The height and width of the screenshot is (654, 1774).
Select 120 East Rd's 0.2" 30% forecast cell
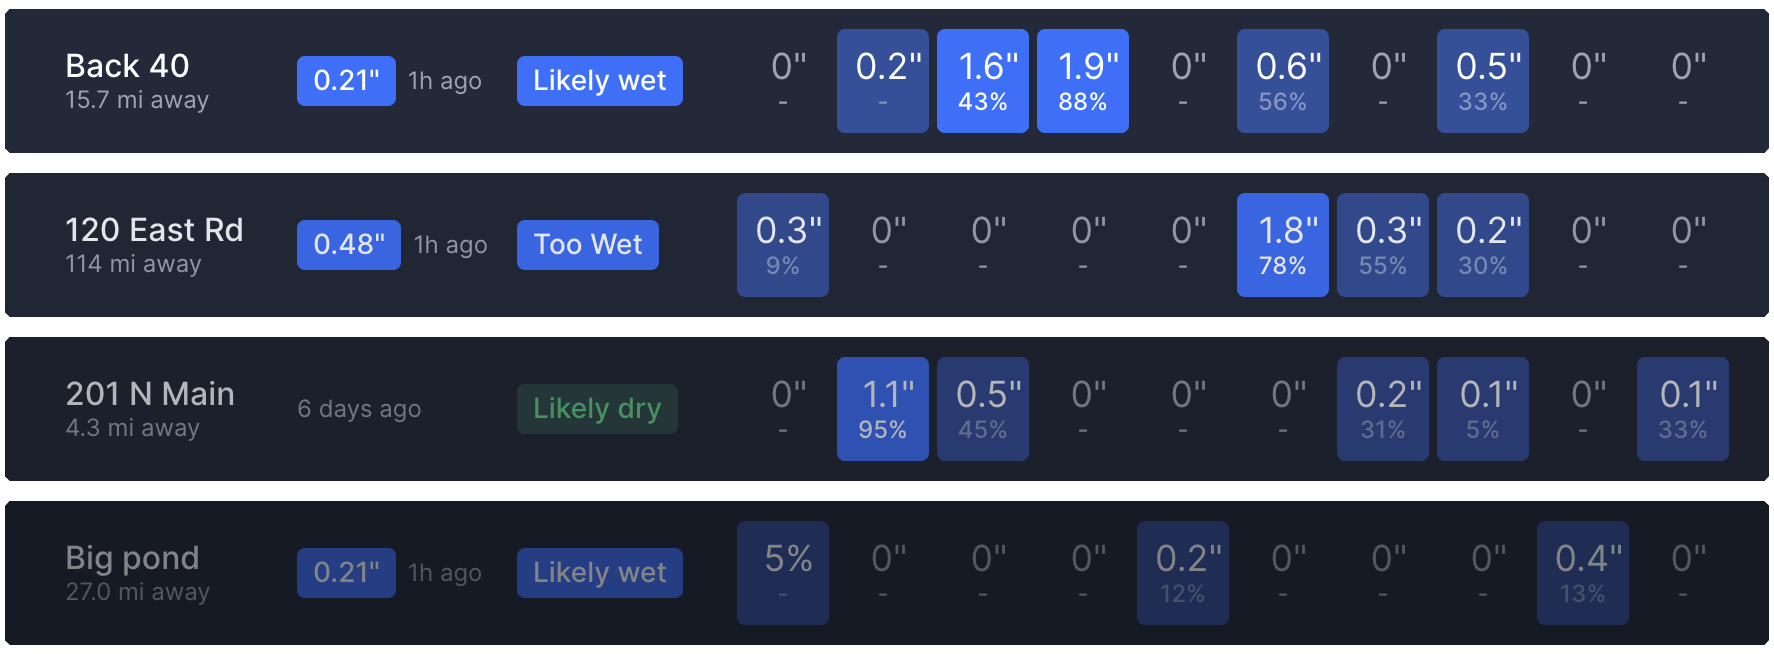click(x=1482, y=245)
